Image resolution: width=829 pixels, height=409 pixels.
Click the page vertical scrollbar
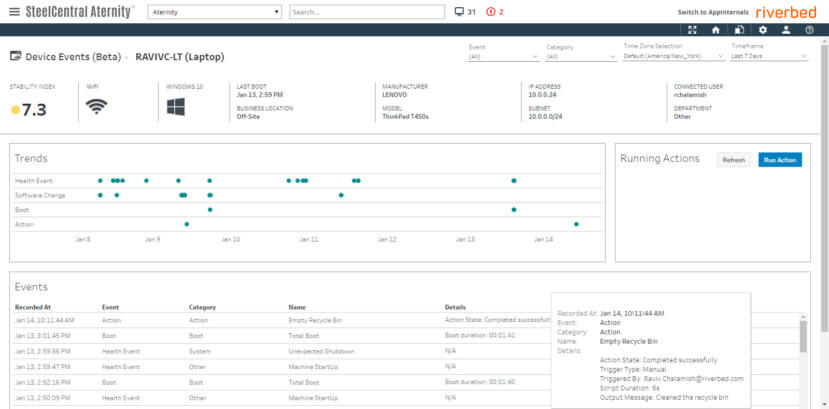(824, 188)
